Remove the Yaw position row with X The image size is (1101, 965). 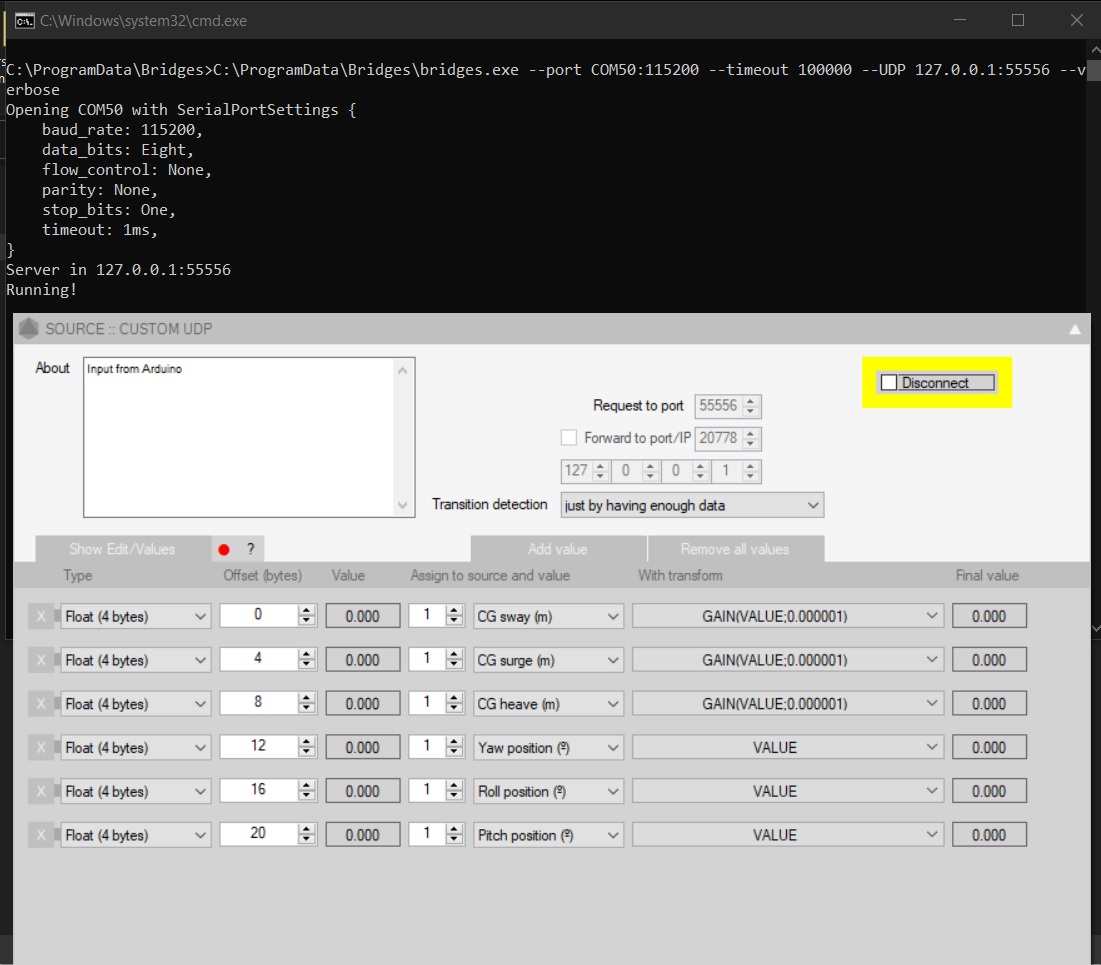41,748
